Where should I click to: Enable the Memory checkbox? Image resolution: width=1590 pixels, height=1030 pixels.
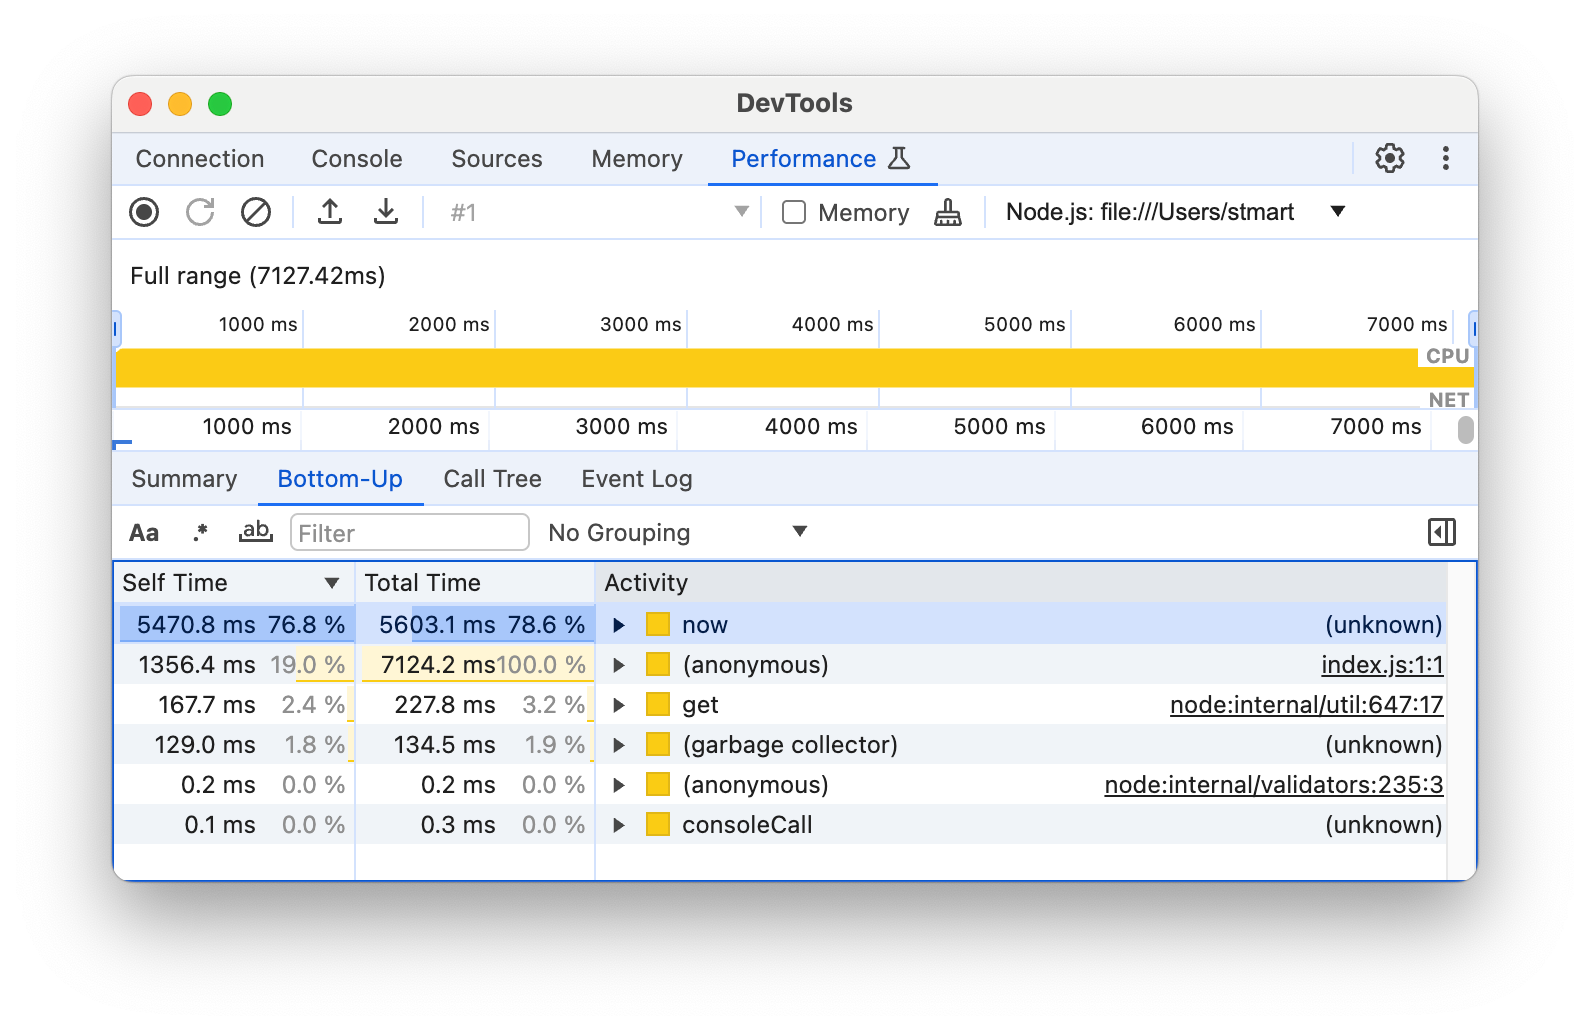click(x=794, y=212)
